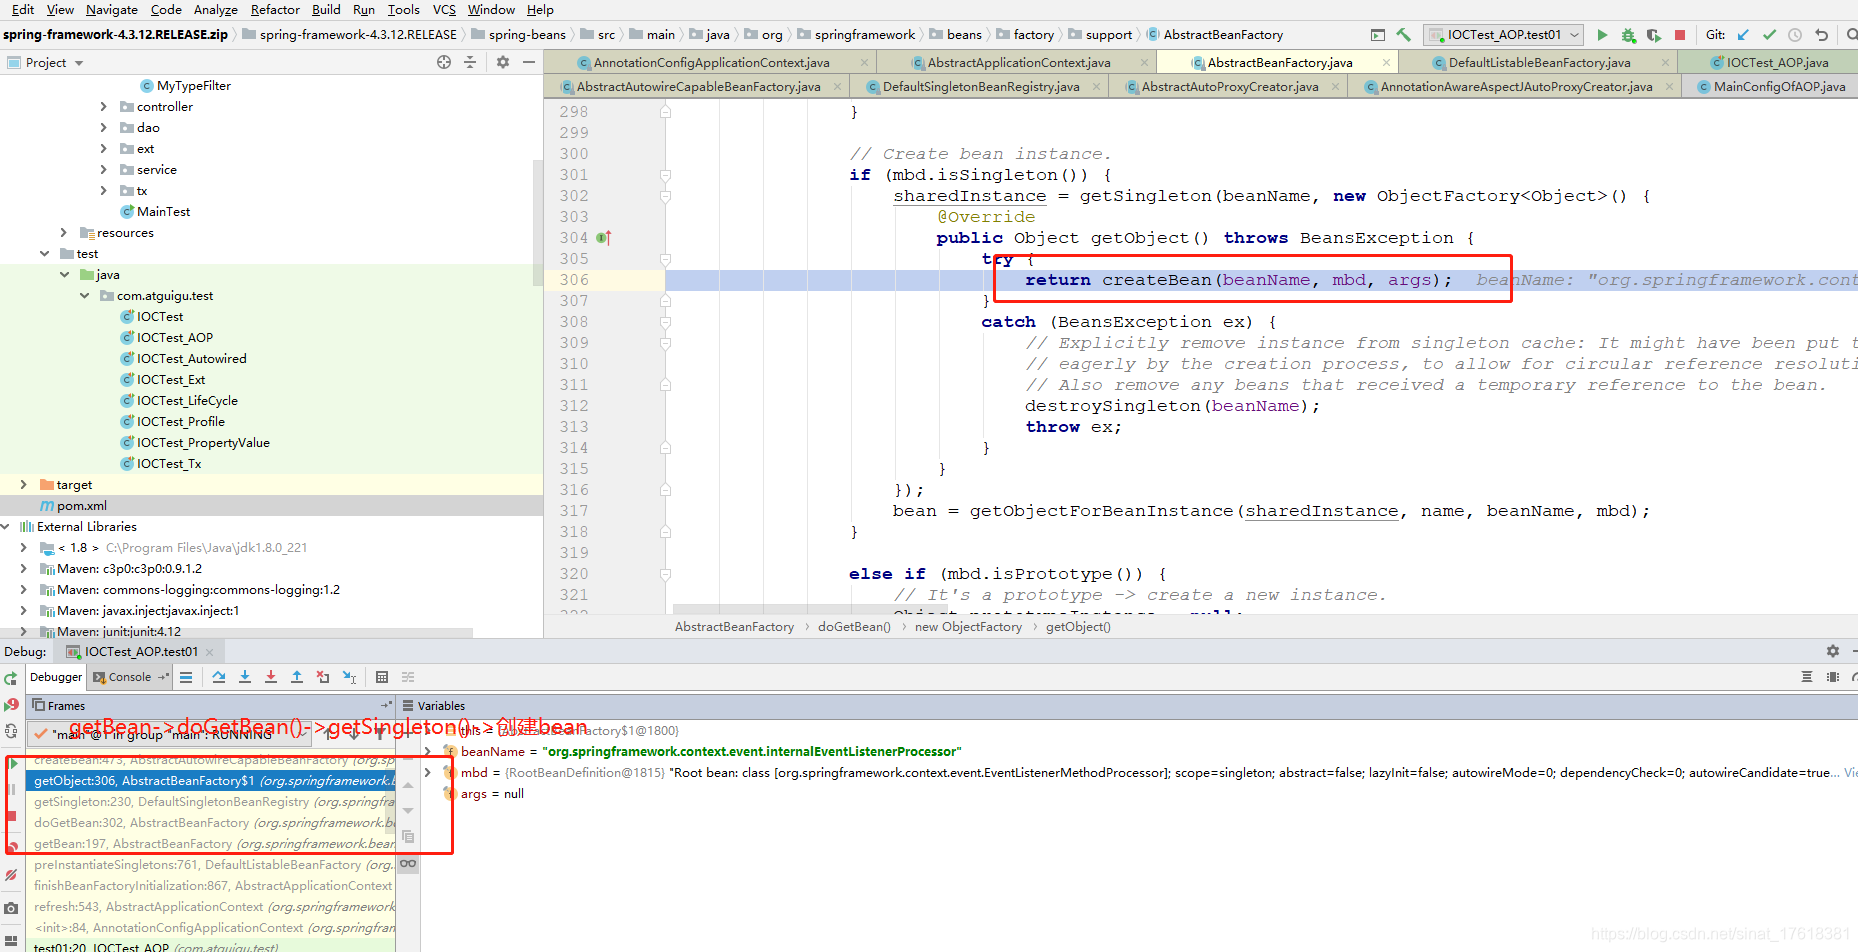Click the locate-in-tree target icon in the Project panel
Image resolution: width=1858 pixels, height=952 pixels.
point(444,62)
